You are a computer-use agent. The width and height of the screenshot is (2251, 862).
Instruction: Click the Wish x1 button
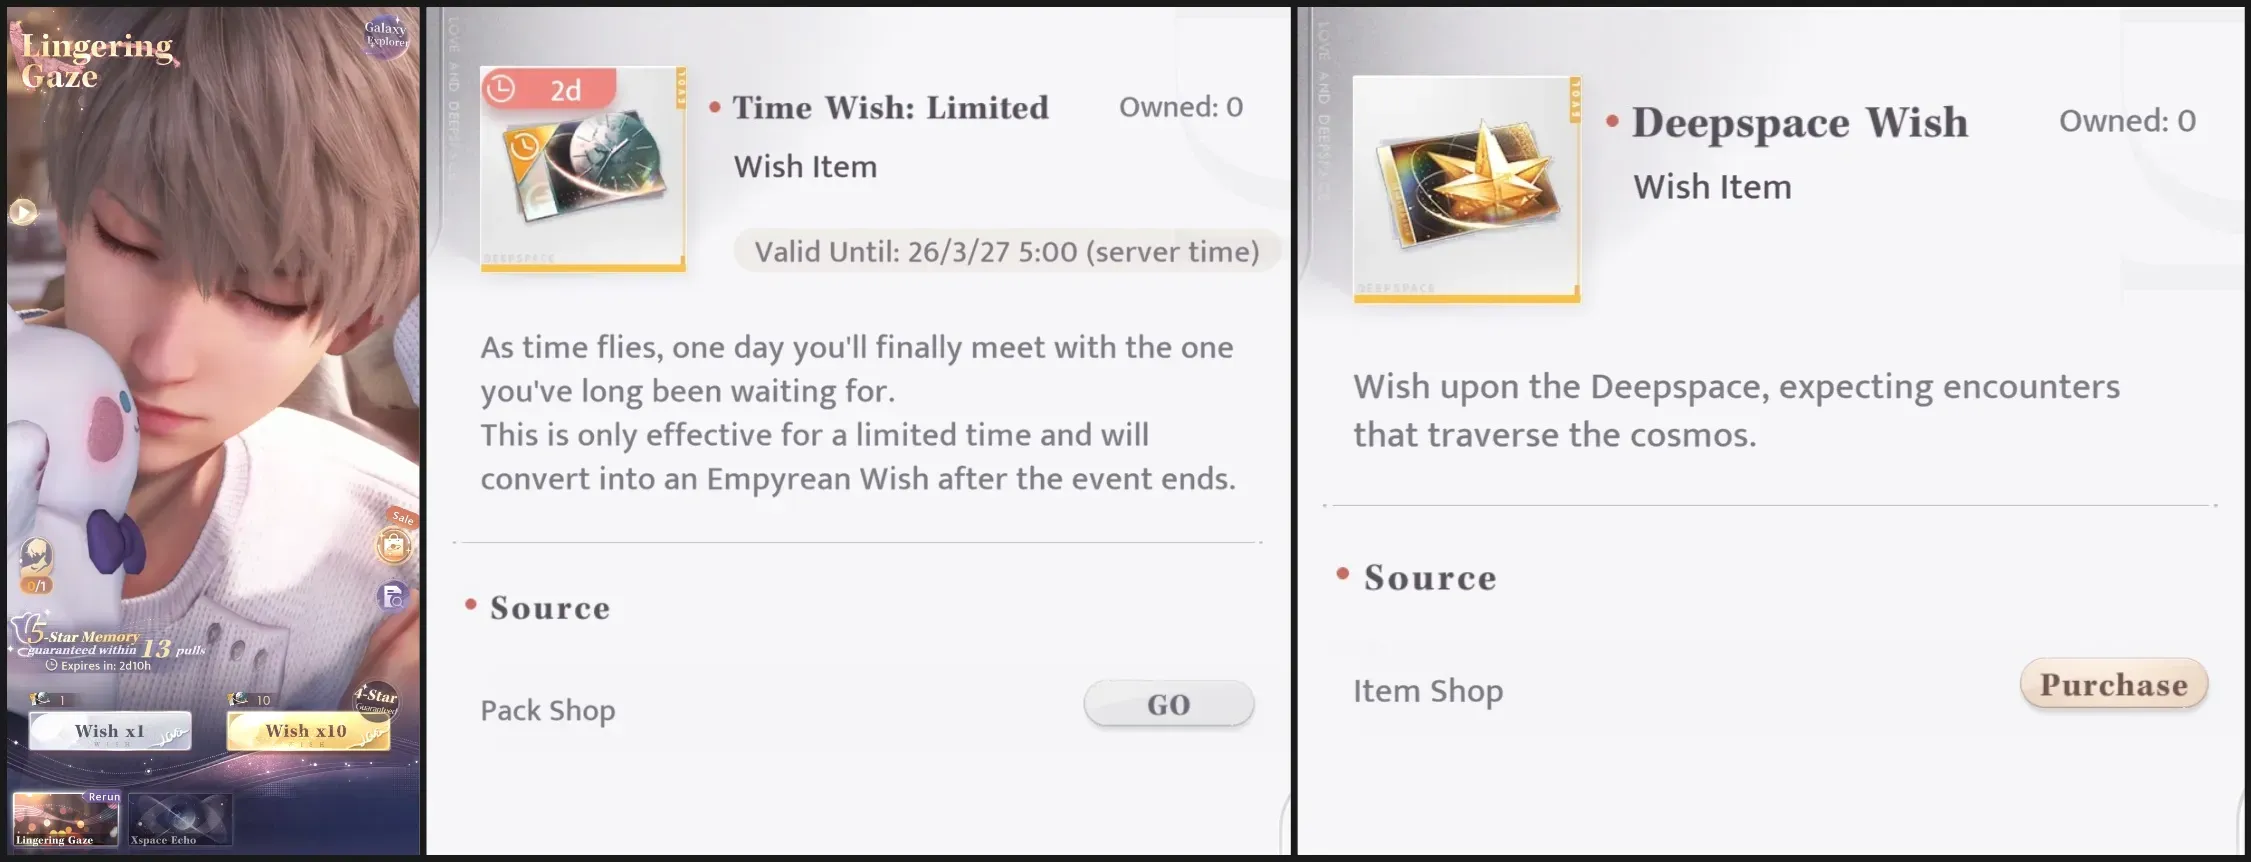(x=110, y=731)
